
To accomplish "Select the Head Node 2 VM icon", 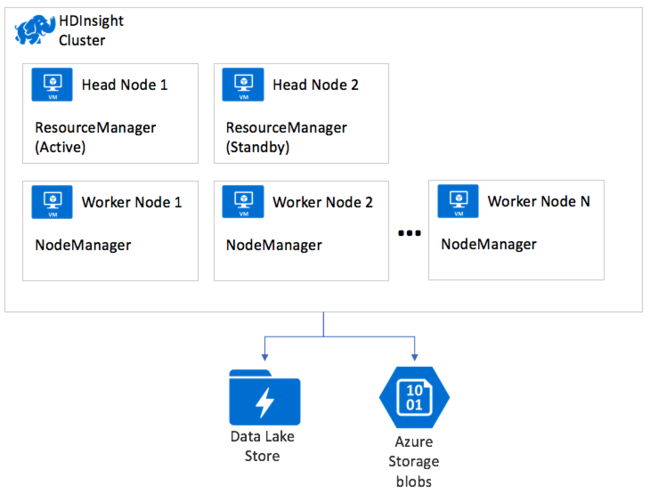I will (x=243, y=86).
